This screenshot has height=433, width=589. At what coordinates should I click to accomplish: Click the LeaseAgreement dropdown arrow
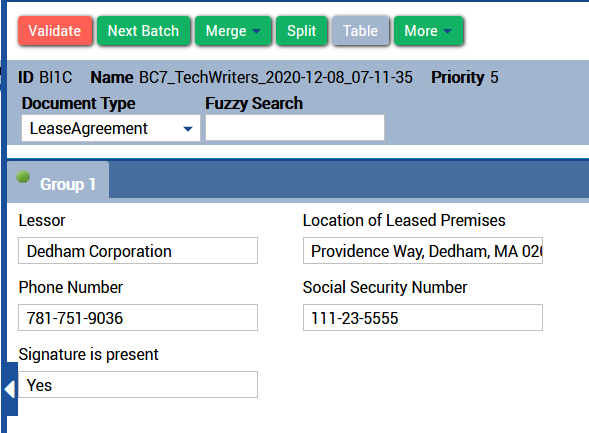(x=188, y=129)
